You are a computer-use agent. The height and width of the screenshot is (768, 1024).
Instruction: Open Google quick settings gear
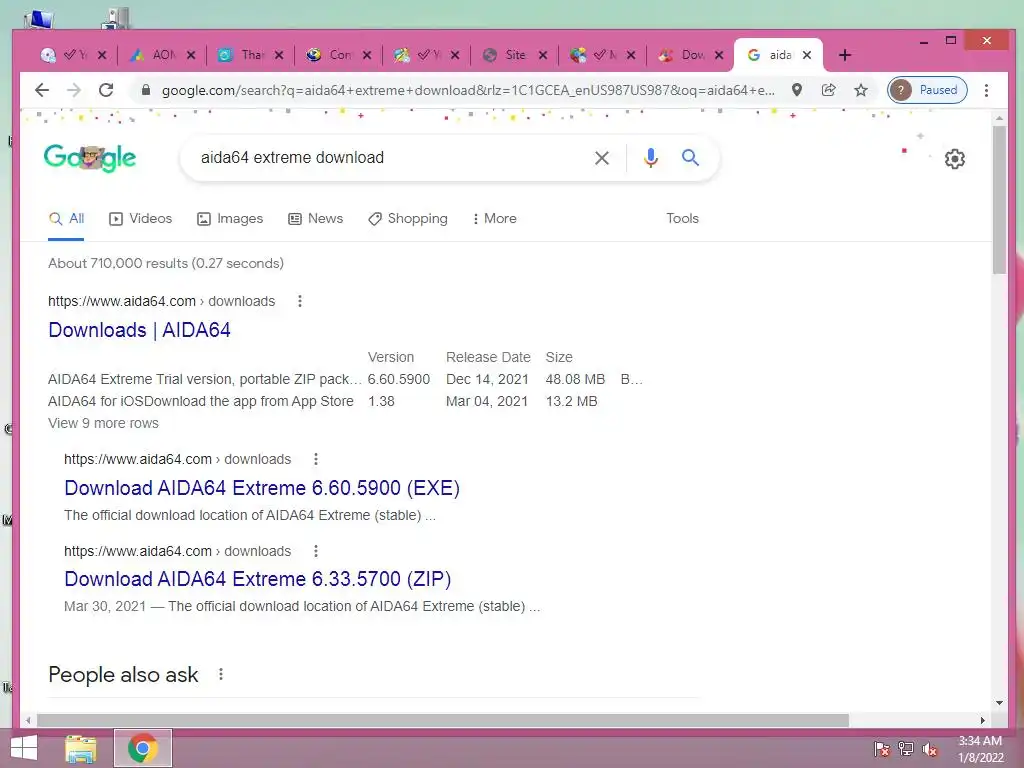[x=955, y=159]
